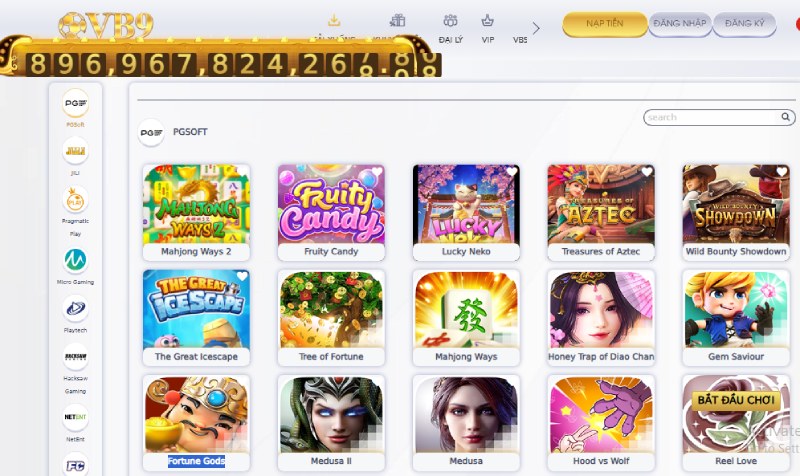Click the Đăng Nhập login button

[x=680, y=23]
